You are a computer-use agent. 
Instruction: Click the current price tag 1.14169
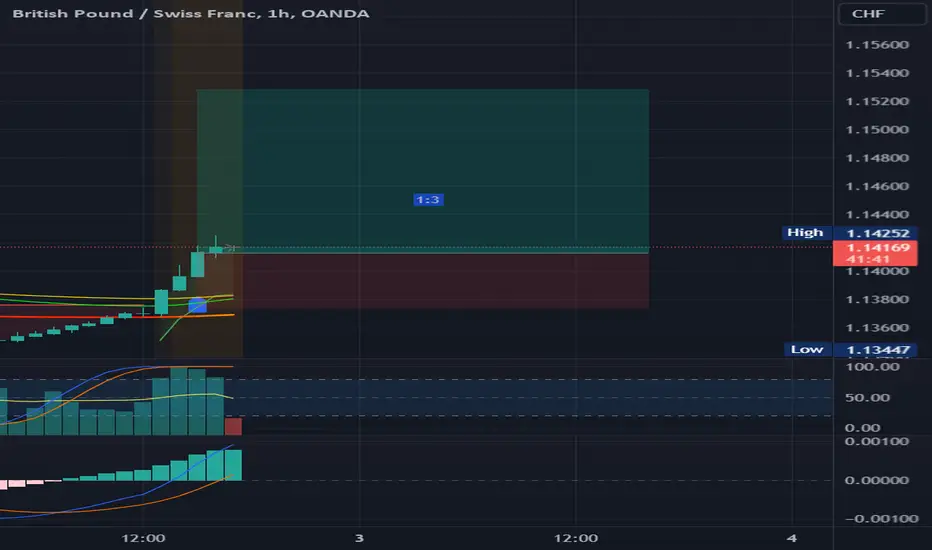[x=875, y=253]
